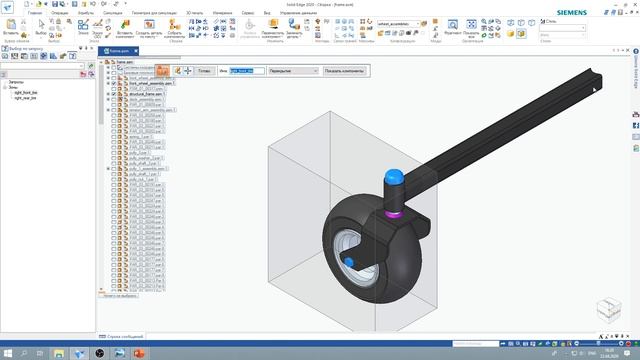
Task: Expand the pully_1_assembly.asm tree node
Action: point(108,168)
